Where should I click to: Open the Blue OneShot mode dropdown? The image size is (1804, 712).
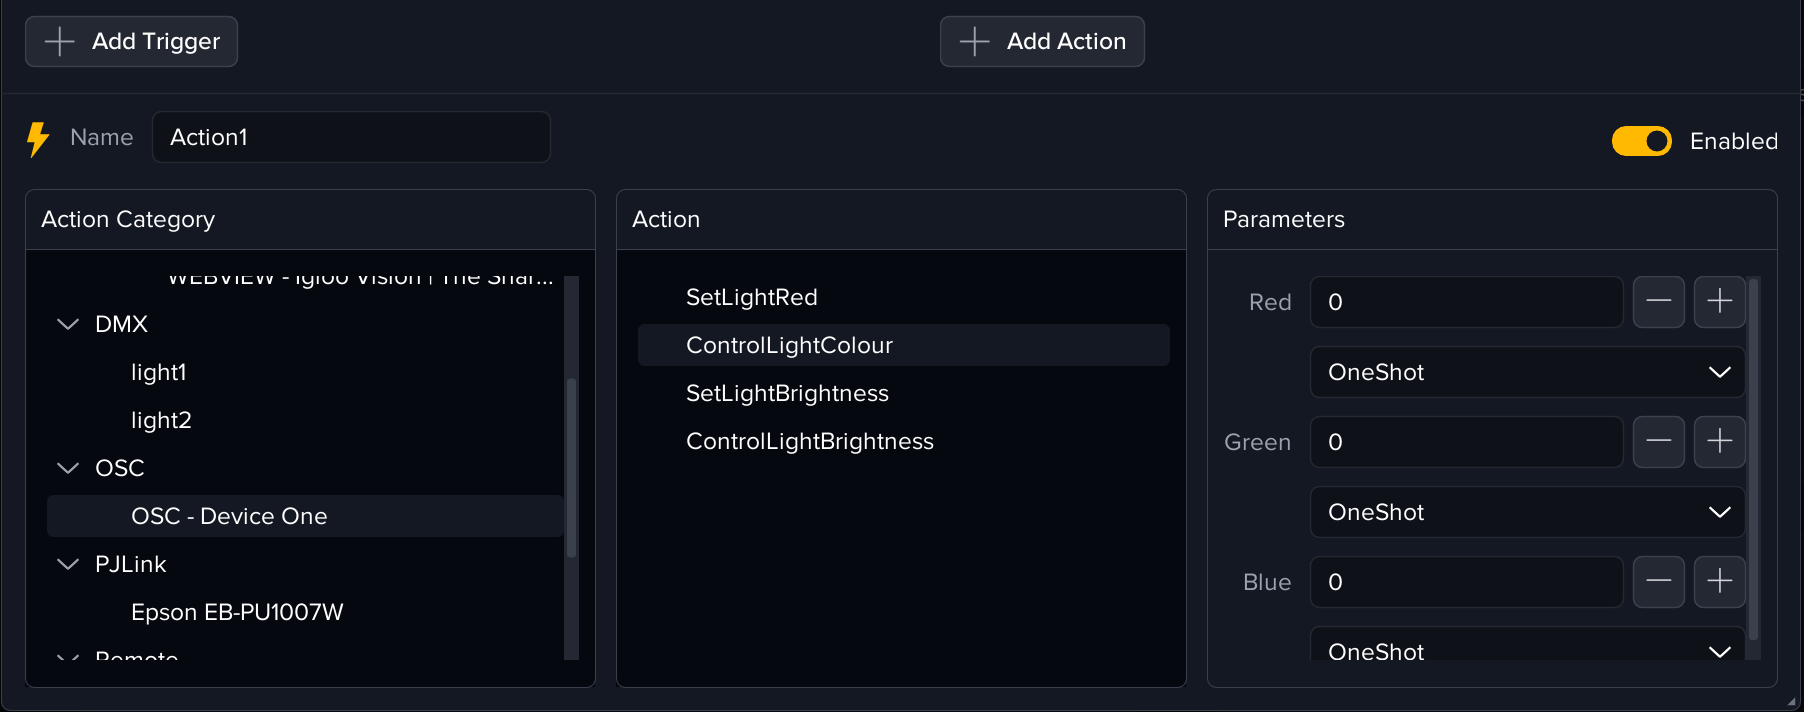1527,650
